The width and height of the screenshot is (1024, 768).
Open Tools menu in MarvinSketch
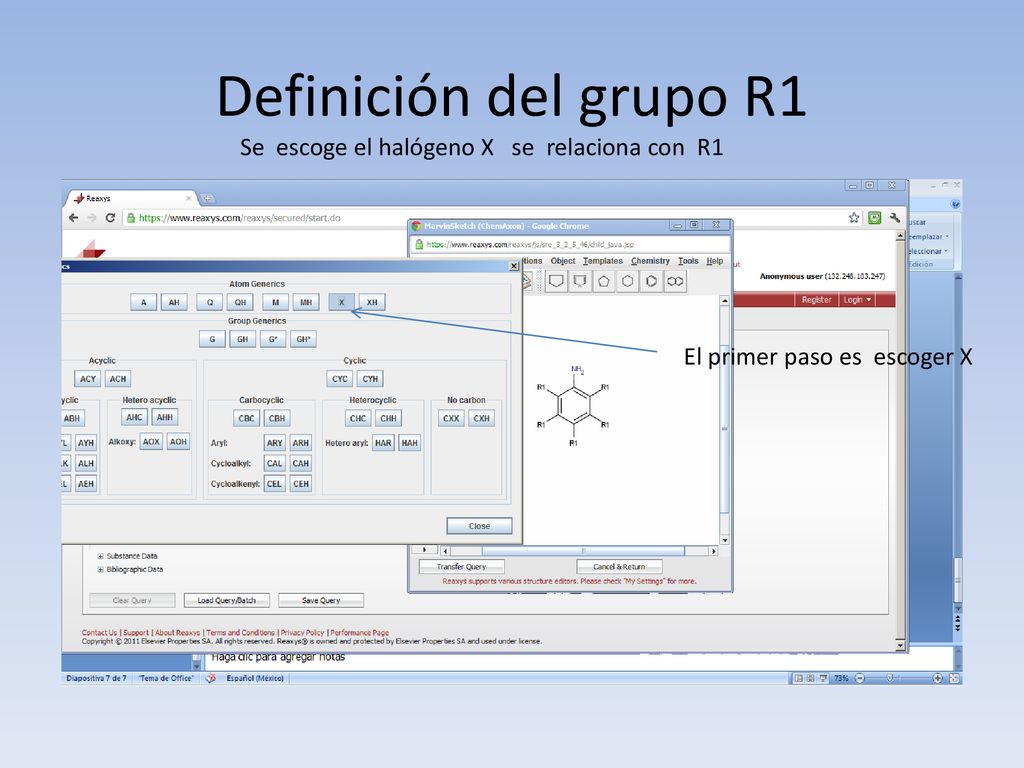click(688, 261)
